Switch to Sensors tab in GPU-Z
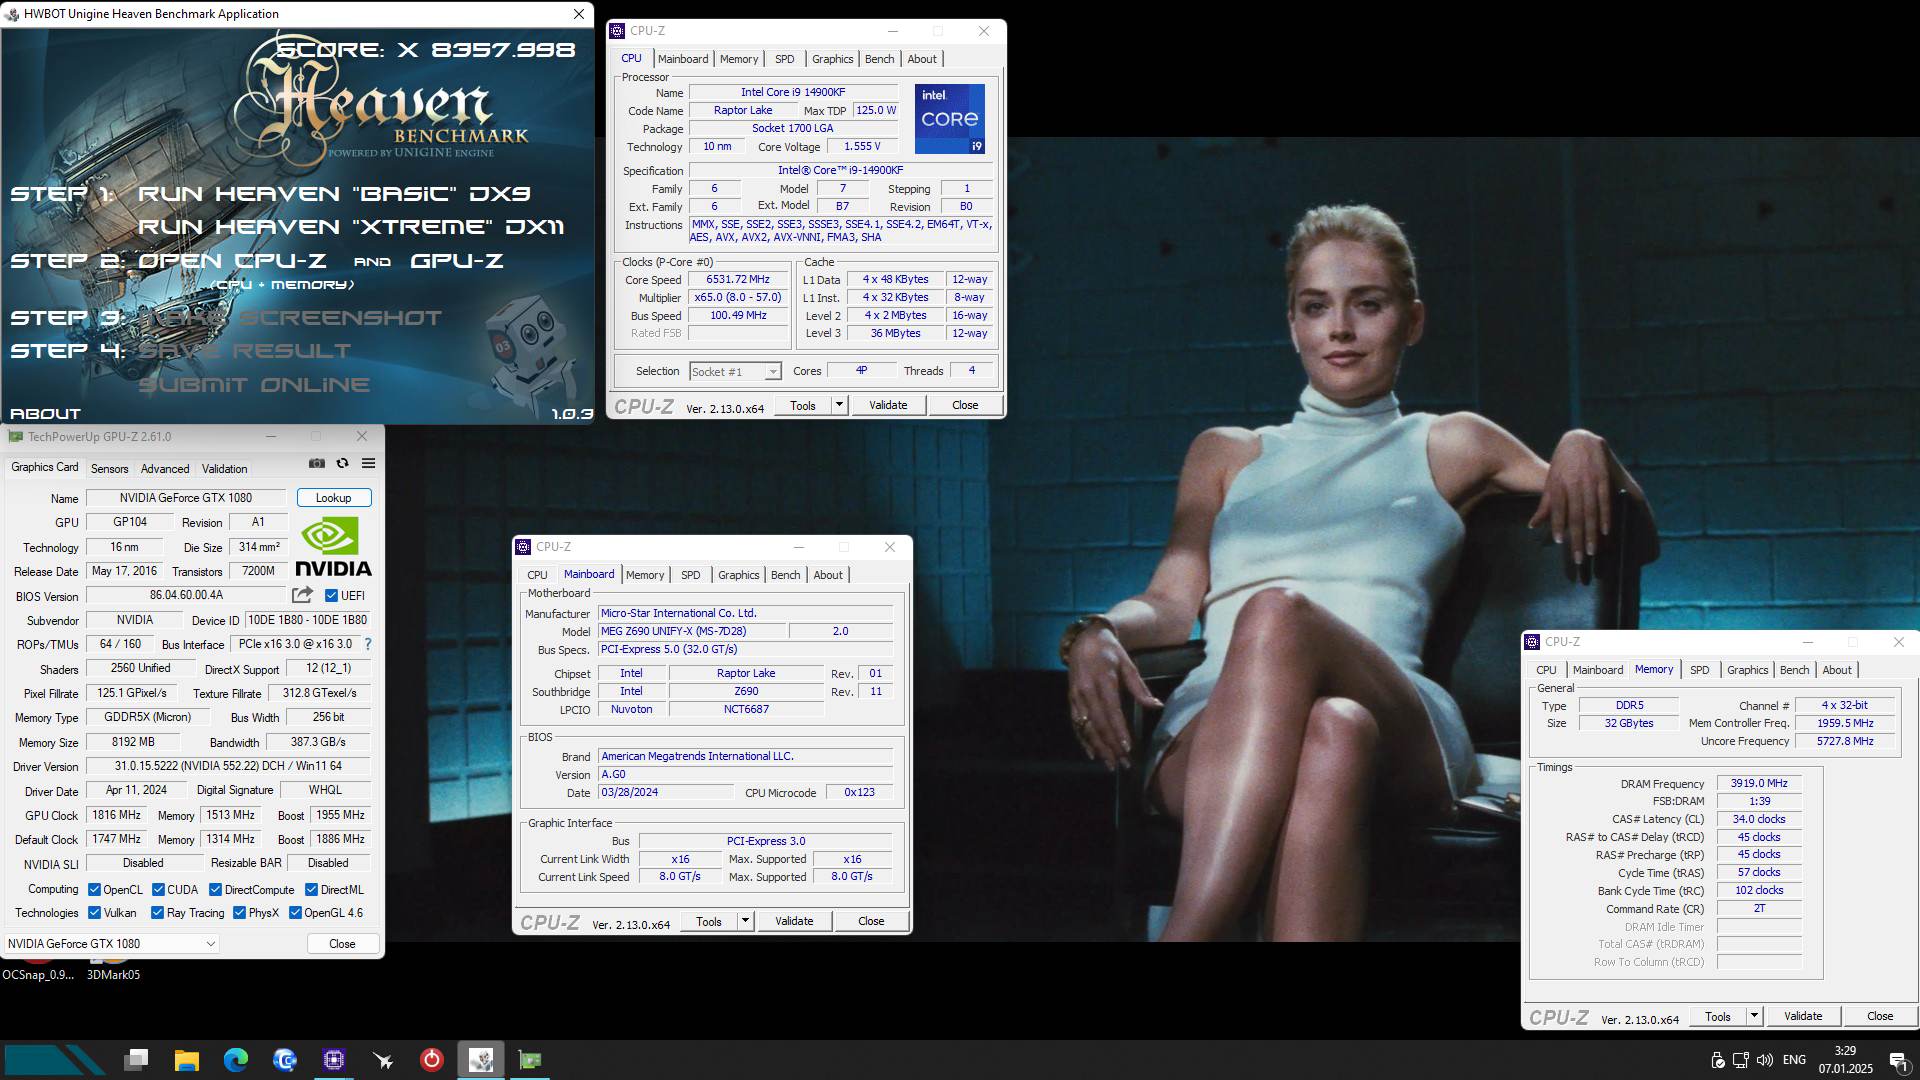1920x1080 pixels. 109,468
